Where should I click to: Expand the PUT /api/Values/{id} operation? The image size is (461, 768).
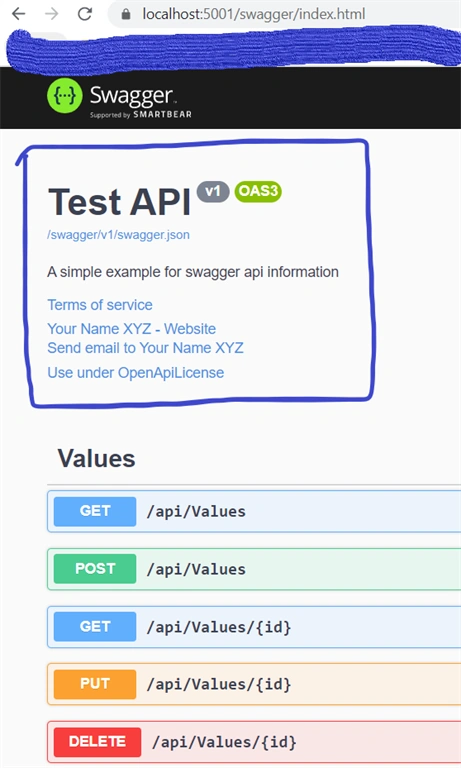pos(254,684)
